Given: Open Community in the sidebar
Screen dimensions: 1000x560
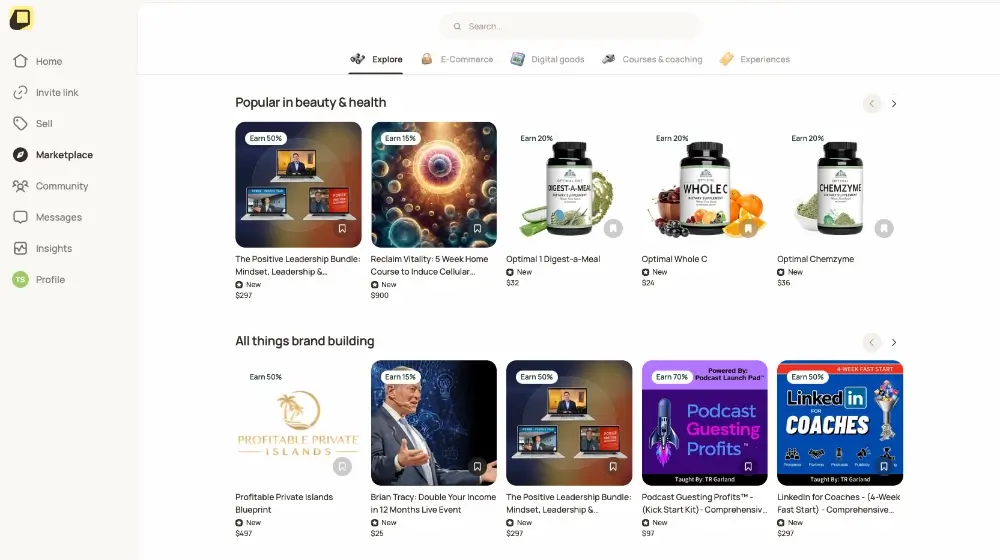Looking at the screenshot, I should coord(50,186).
